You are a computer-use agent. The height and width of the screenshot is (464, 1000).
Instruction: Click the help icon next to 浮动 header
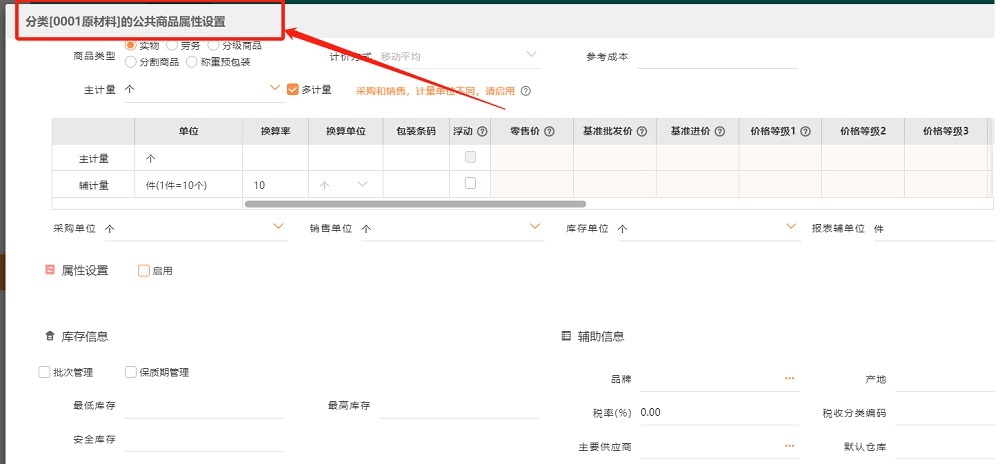click(482, 132)
